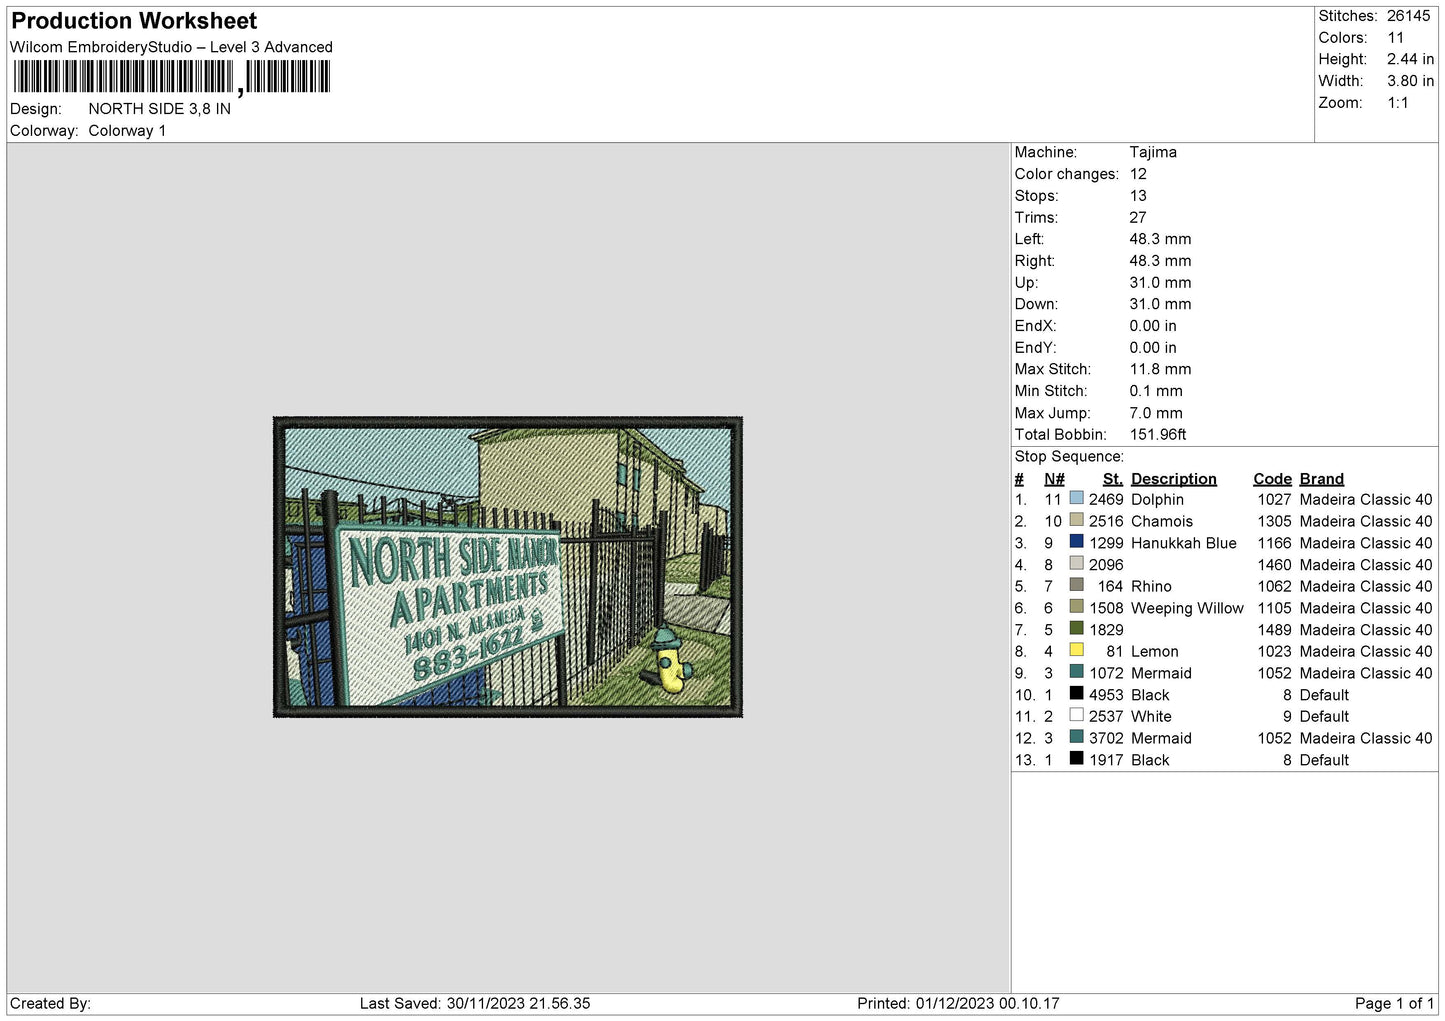Click the Color changes value 12
This screenshot has height=1021, width=1445.
[x=1138, y=174]
